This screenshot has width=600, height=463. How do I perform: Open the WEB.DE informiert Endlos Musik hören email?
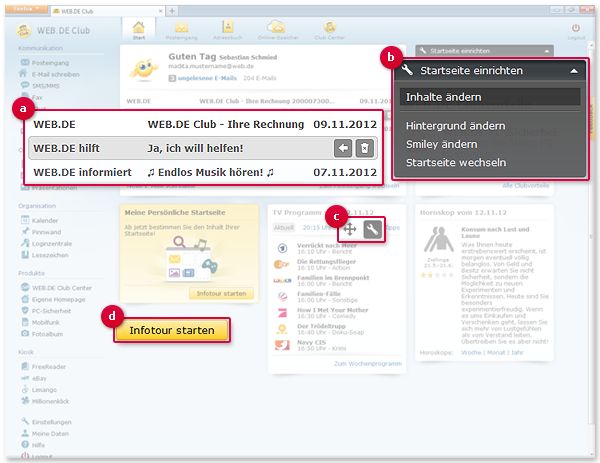[205, 172]
